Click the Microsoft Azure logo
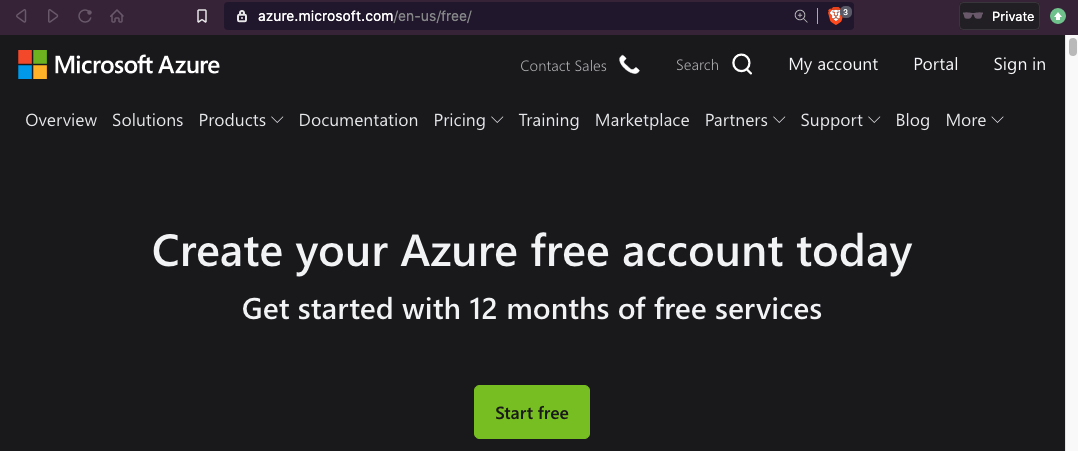Image resolution: width=1078 pixels, height=451 pixels. [119, 65]
